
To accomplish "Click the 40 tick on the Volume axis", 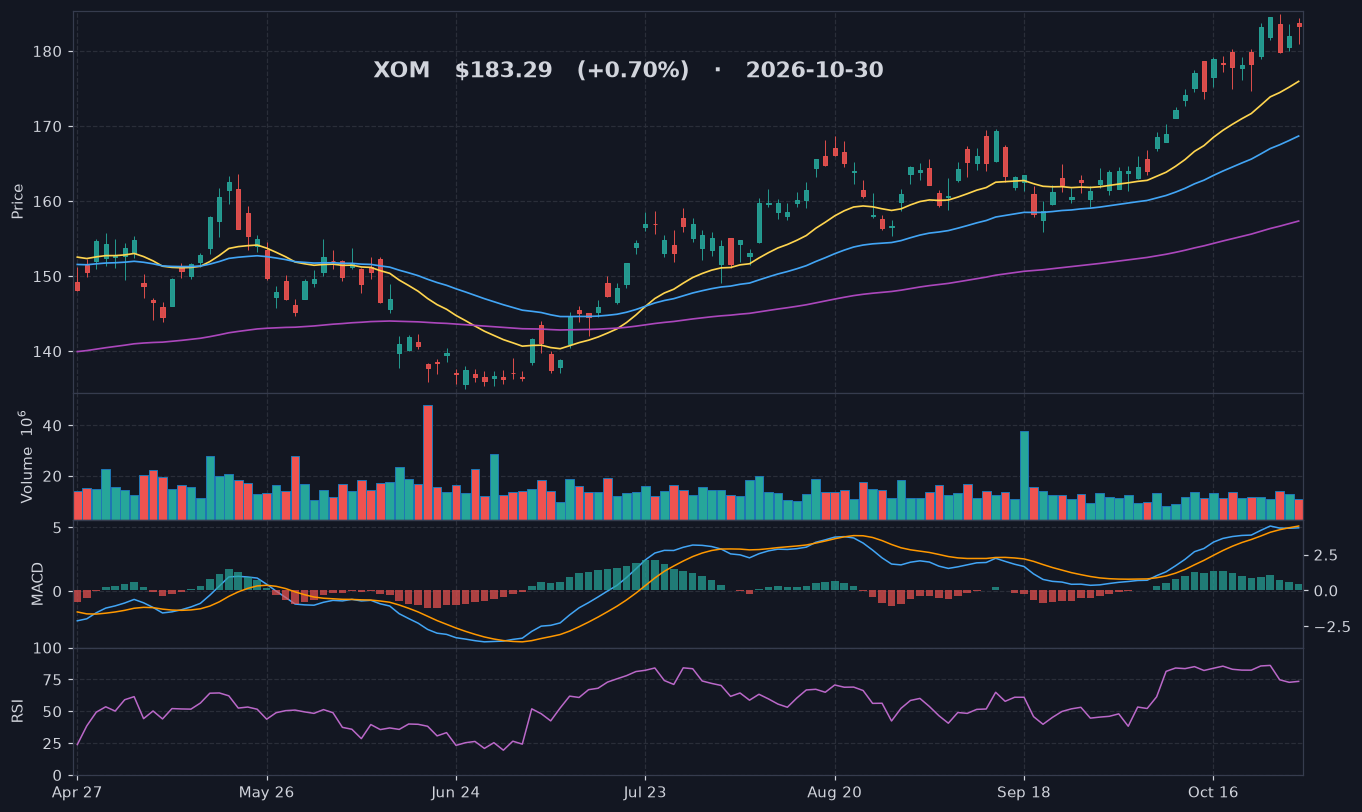I will coord(54,426).
